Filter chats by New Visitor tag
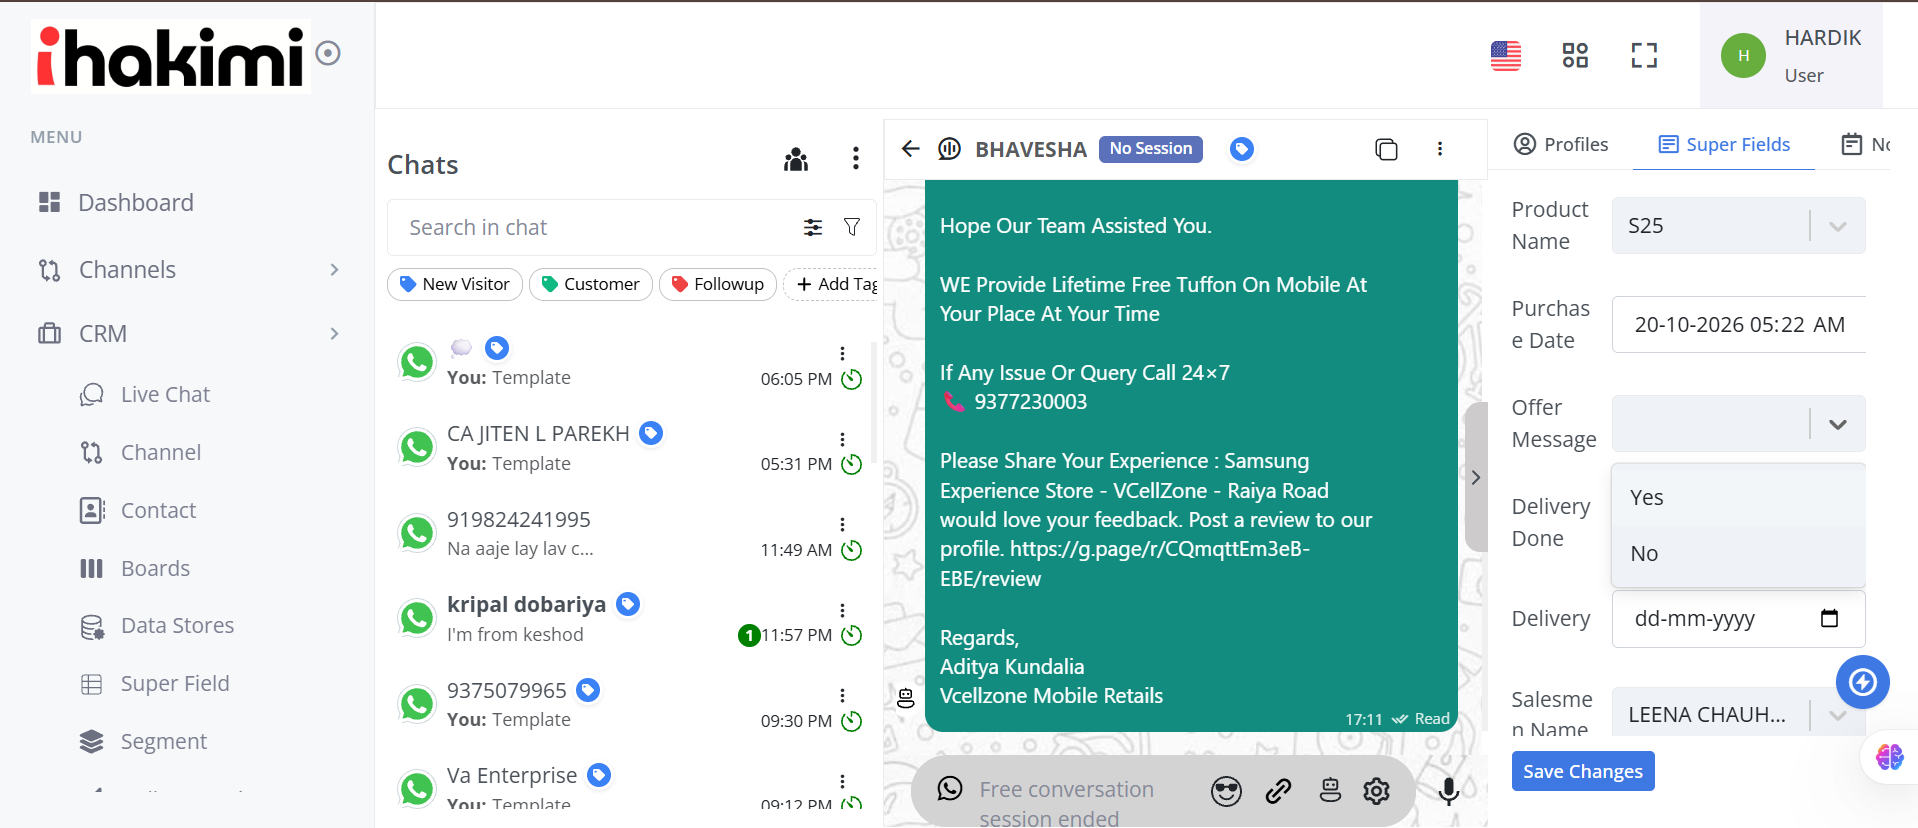 pyautogui.click(x=455, y=284)
